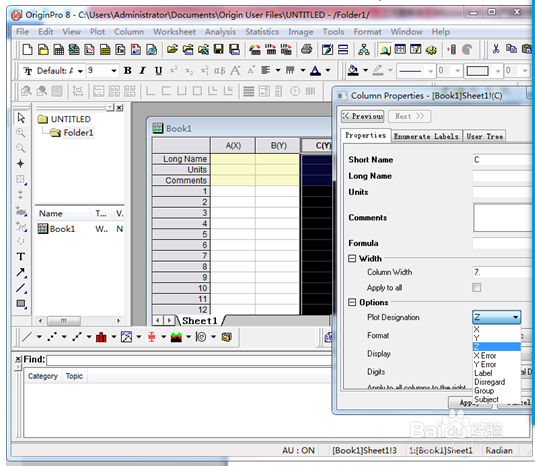Open column plot type dropdown arrow

pos(114,337)
